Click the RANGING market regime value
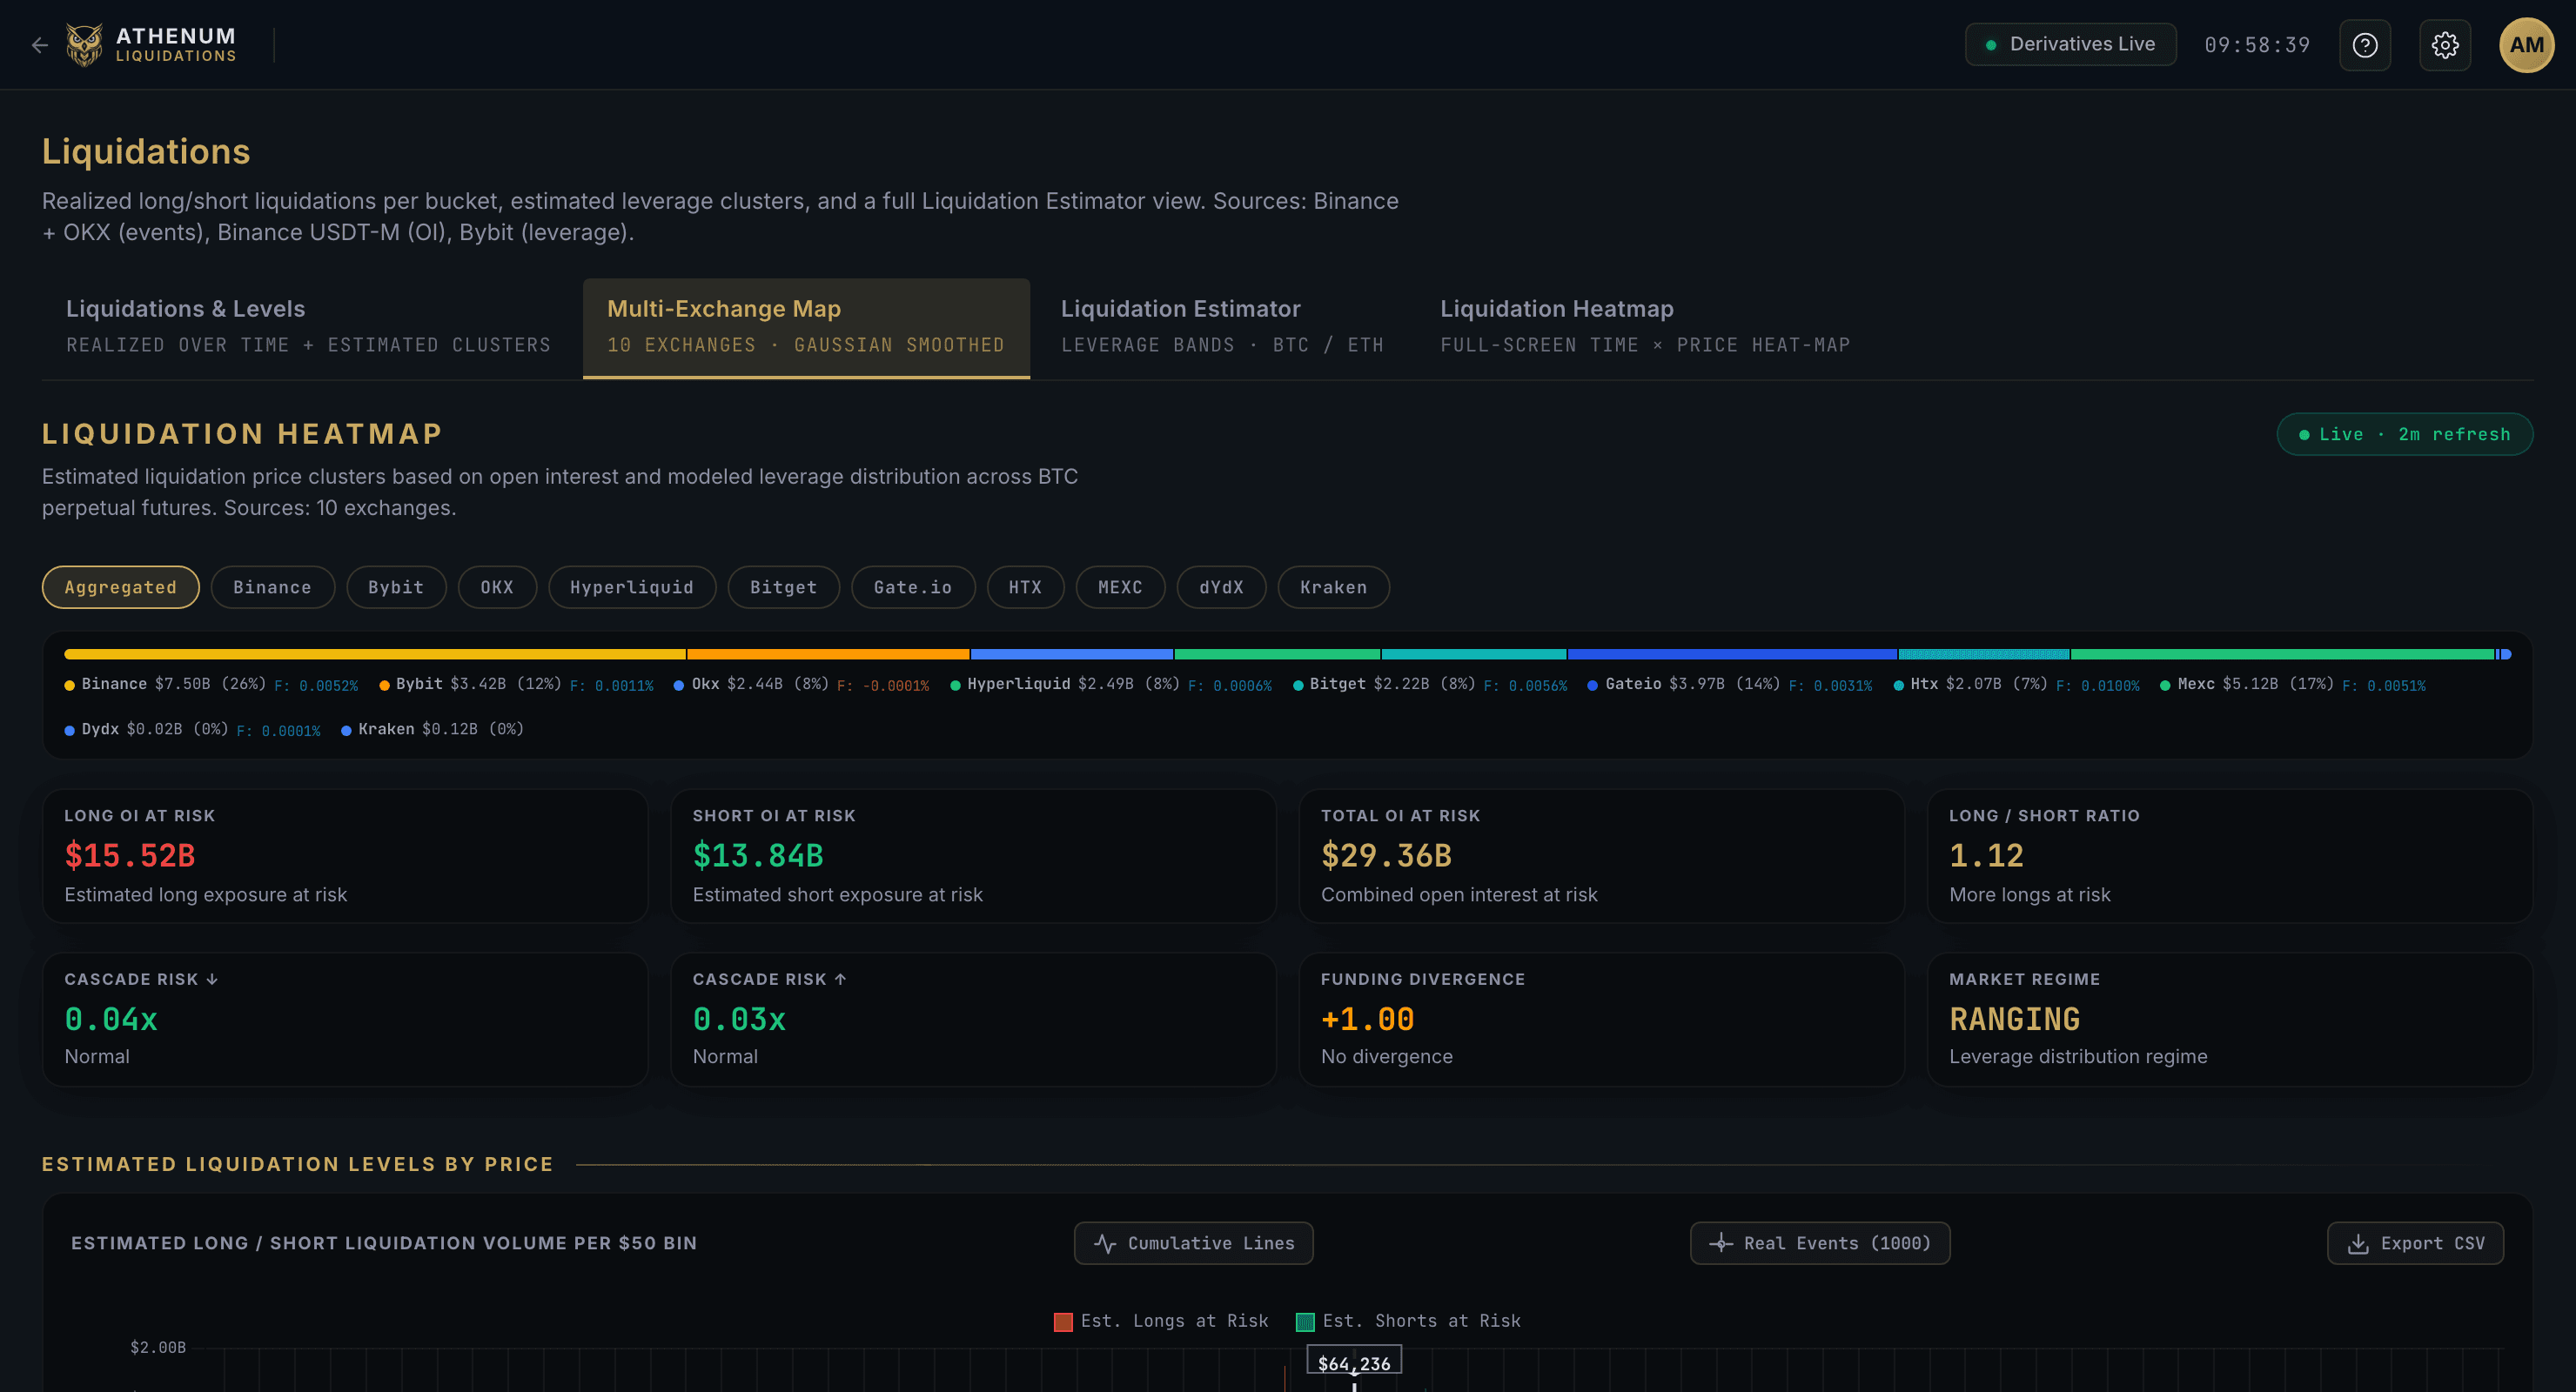Screen dimensions: 2576x1392 (2014, 1019)
